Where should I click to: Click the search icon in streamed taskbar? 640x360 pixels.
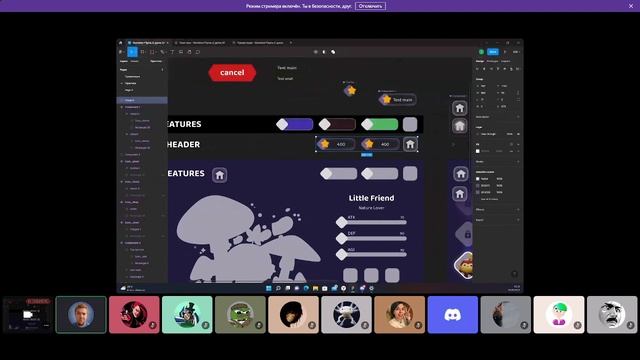278,288
